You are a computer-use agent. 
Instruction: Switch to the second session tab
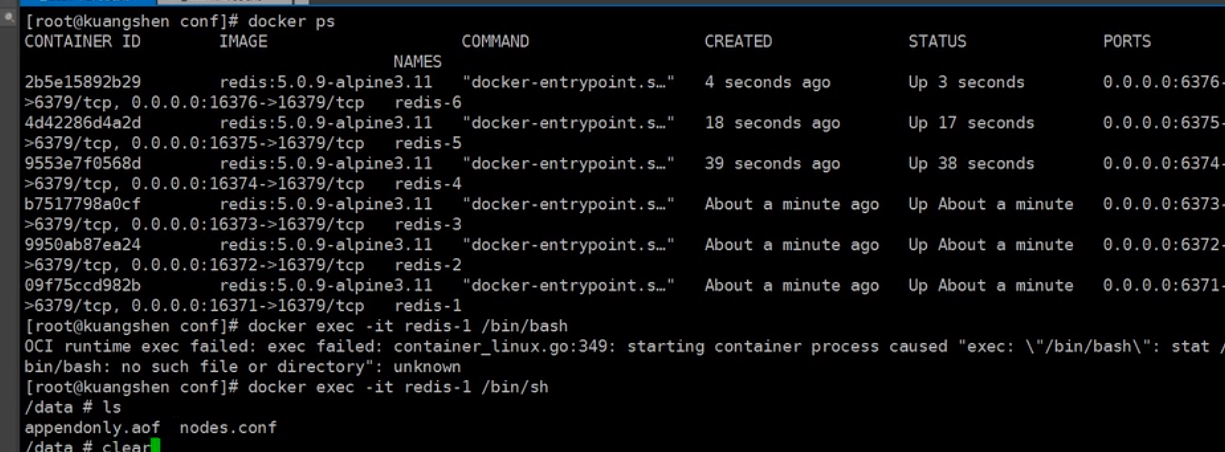(226, 3)
